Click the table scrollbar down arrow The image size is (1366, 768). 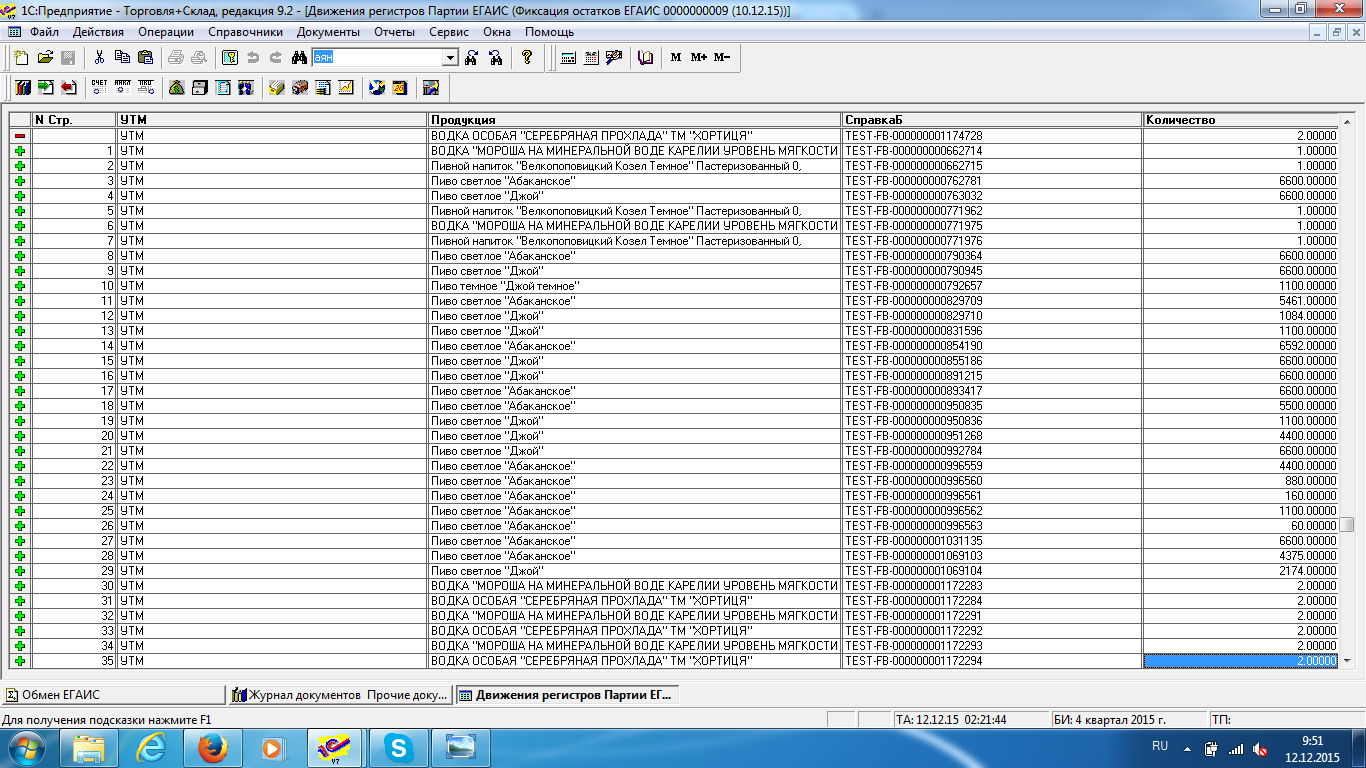1347,661
